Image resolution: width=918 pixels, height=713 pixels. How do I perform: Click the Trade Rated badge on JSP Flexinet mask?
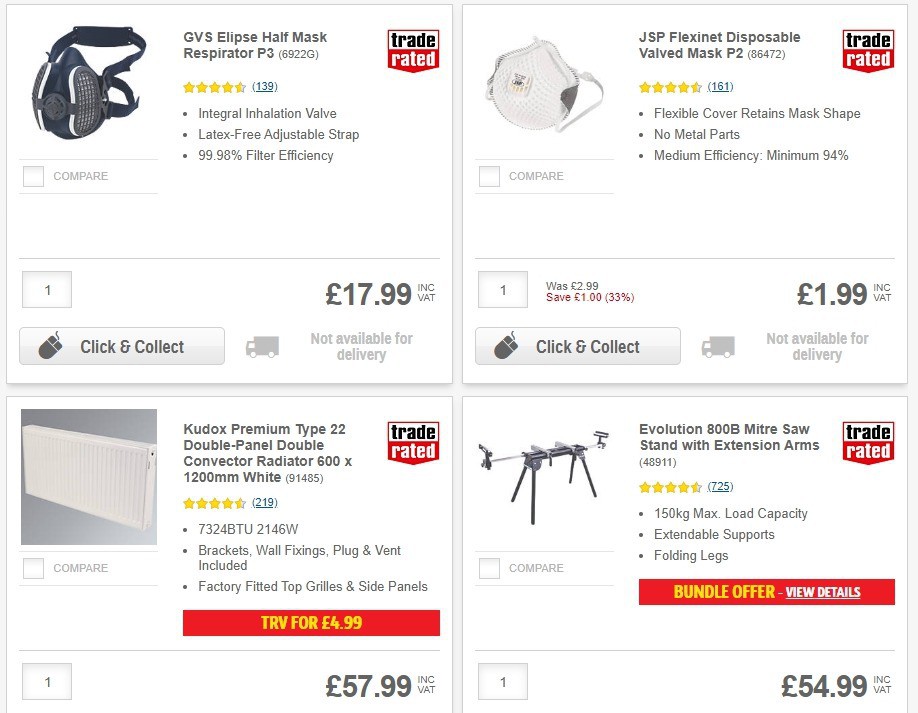867,50
